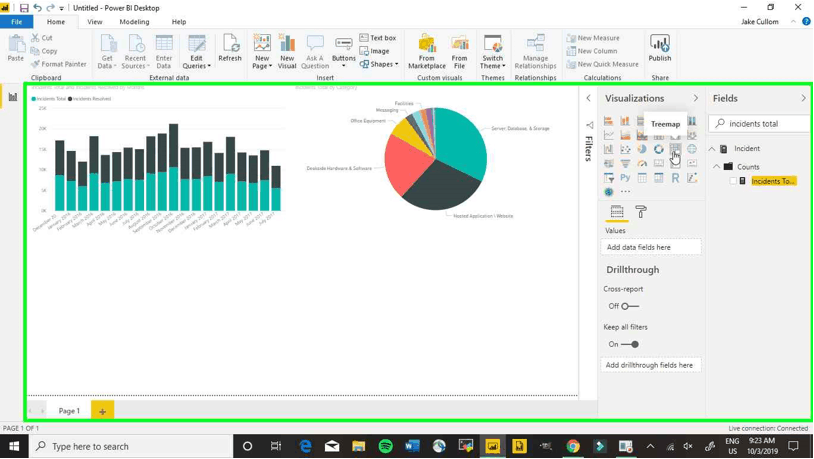814x459 pixels.
Task: Switch to the View ribbon tab
Action: [94, 22]
